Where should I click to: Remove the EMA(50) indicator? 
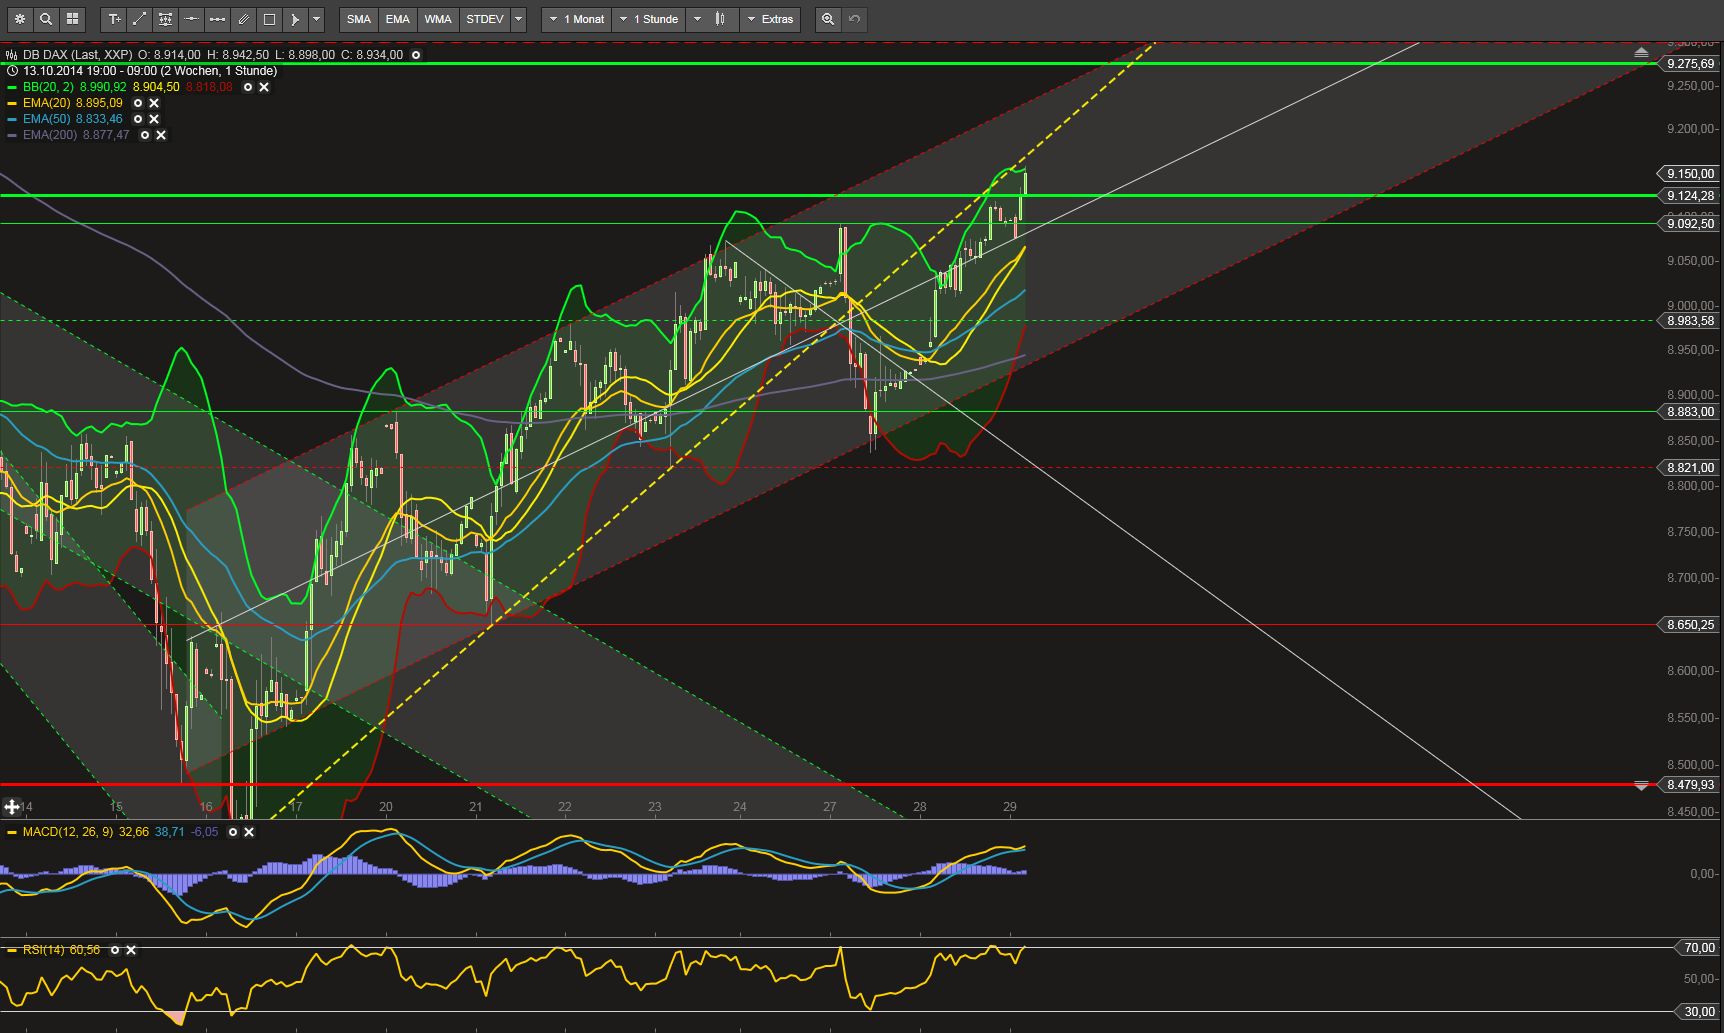coord(154,119)
